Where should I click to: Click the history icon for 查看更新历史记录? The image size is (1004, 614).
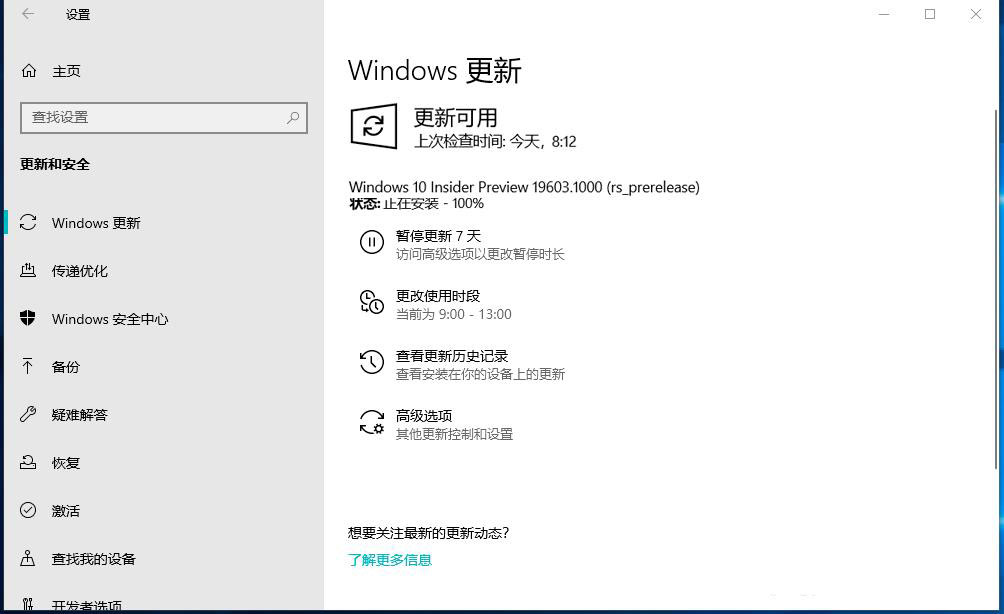click(371, 362)
